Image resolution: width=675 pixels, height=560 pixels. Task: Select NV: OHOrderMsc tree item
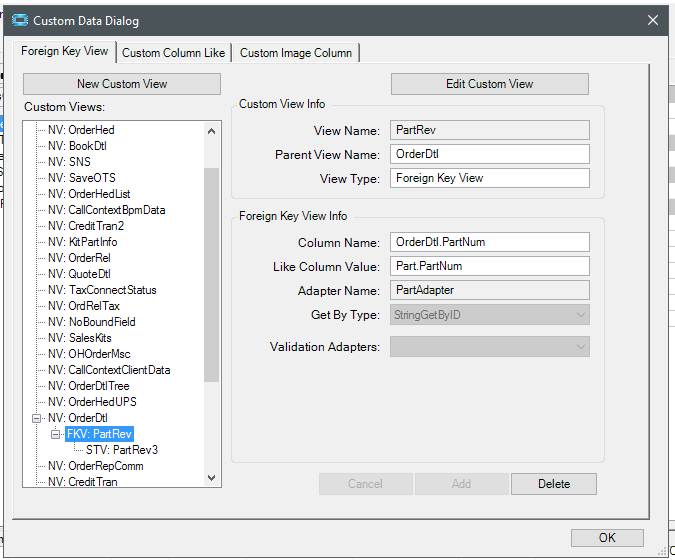coord(89,354)
